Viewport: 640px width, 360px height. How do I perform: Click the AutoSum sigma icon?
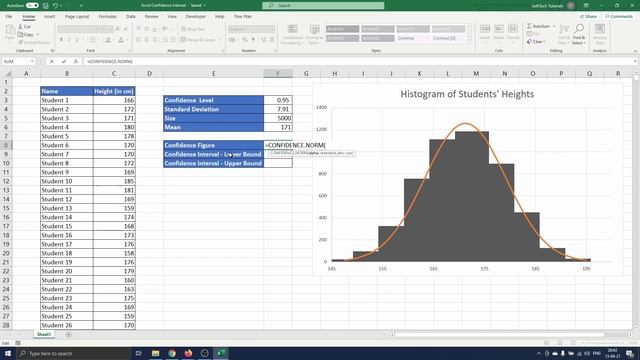529,26
